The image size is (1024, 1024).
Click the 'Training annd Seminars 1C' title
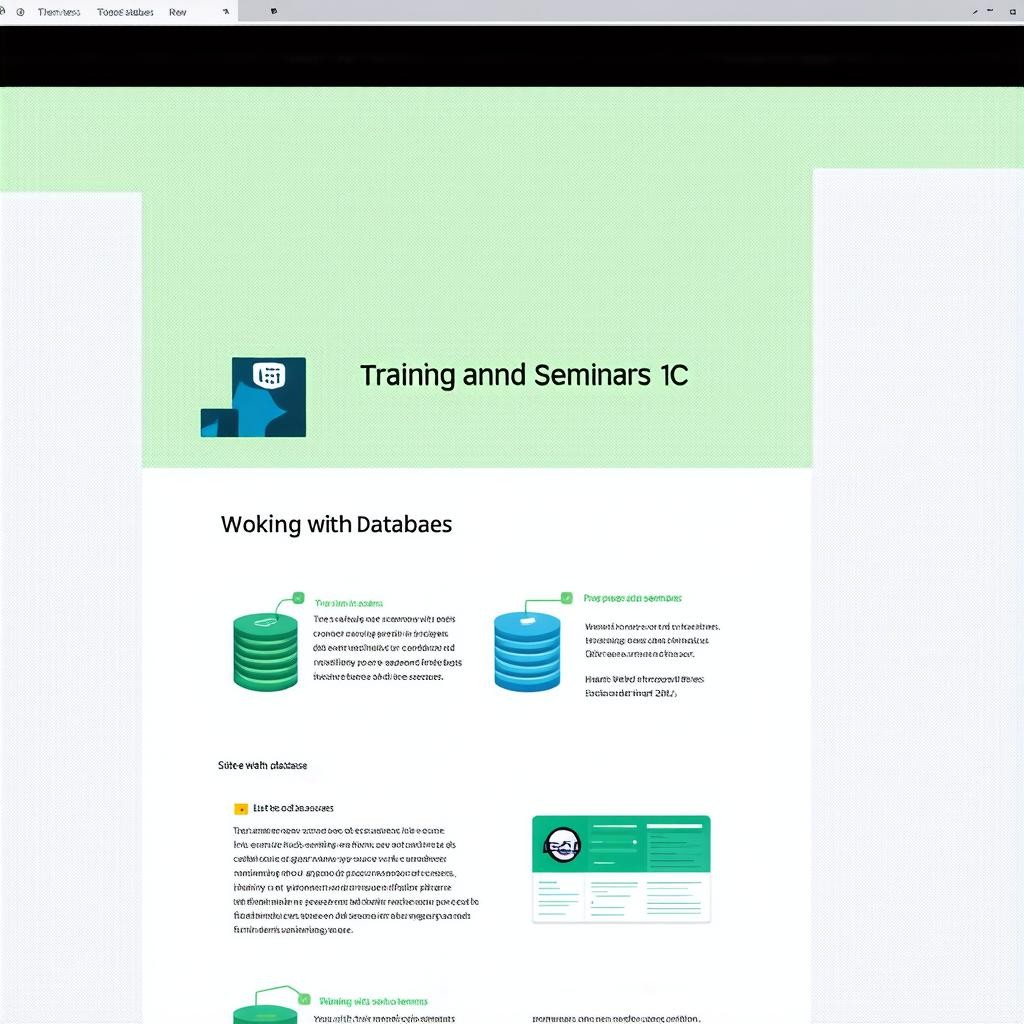(523, 376)
